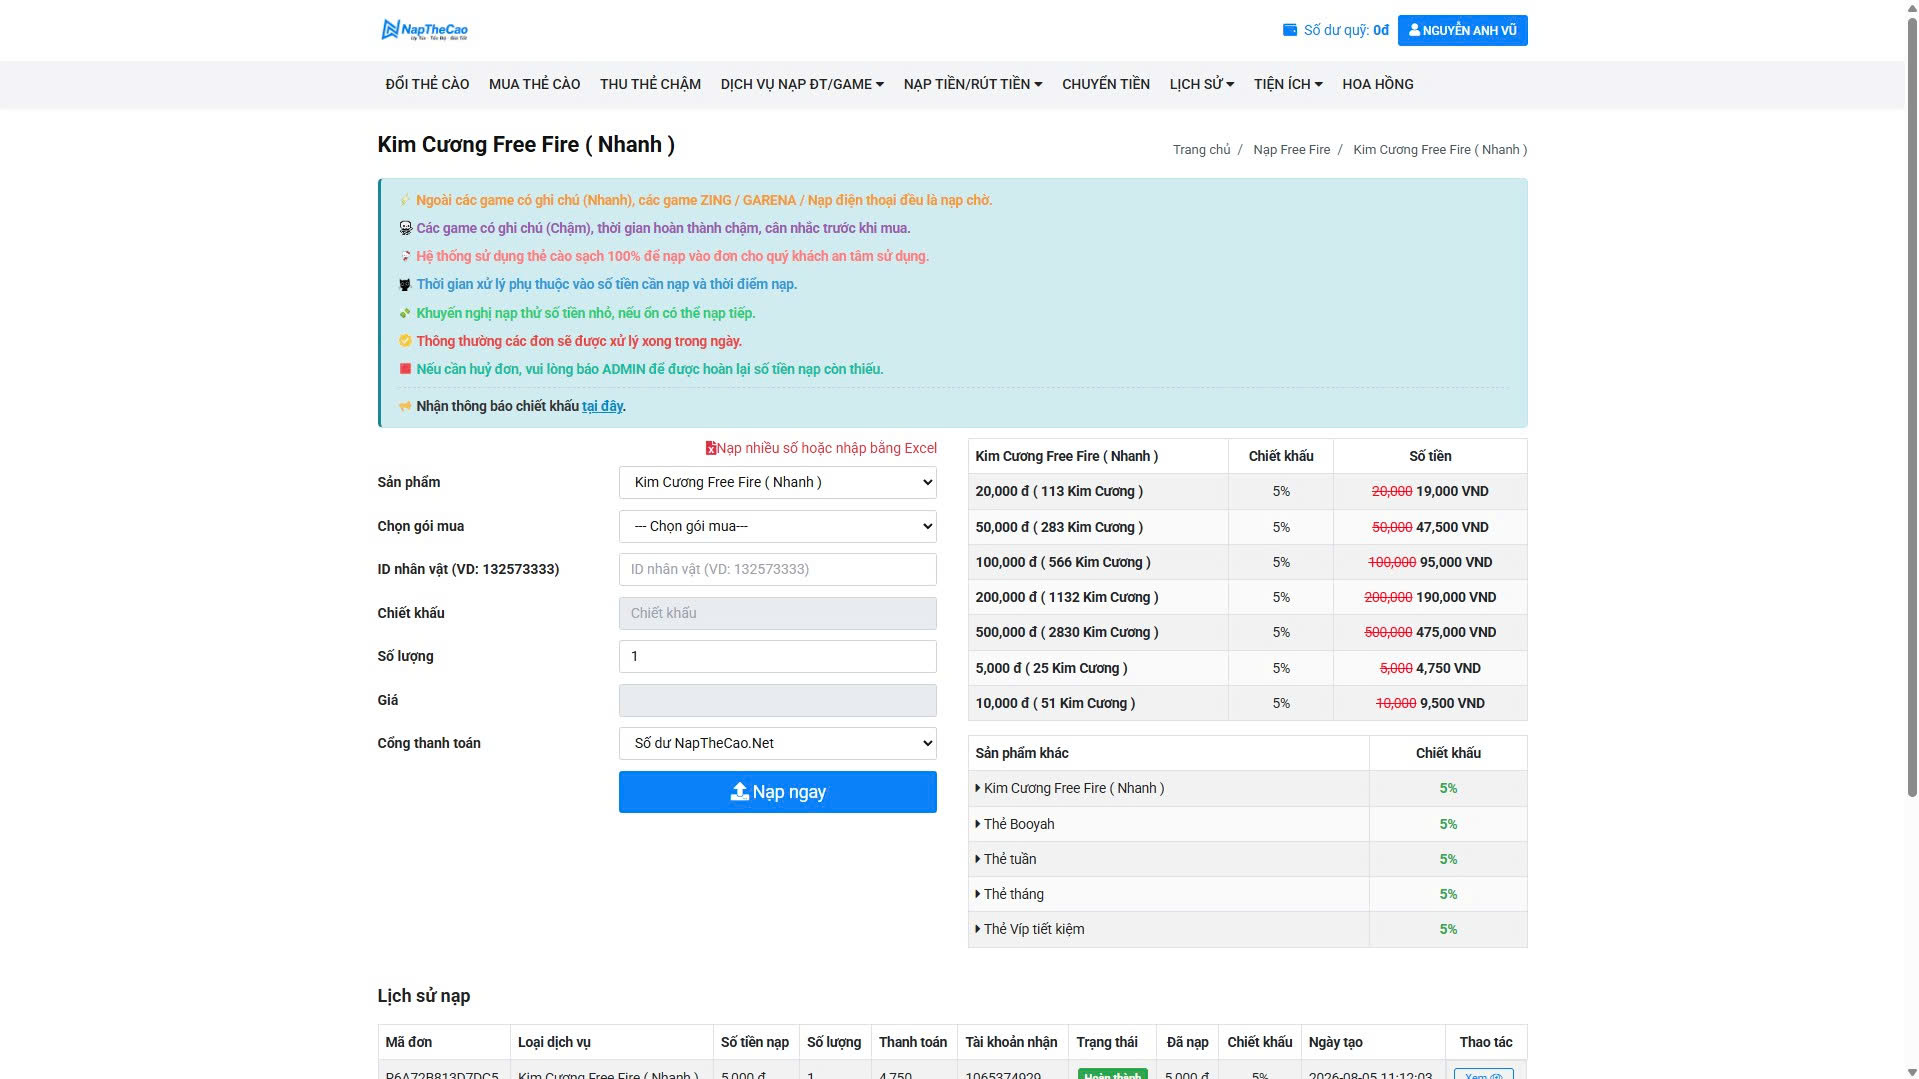Click the 50,000 đ ( 283 Kim Cương ) row
The image size is (1919, 1079).
(x=1247, y=527)
